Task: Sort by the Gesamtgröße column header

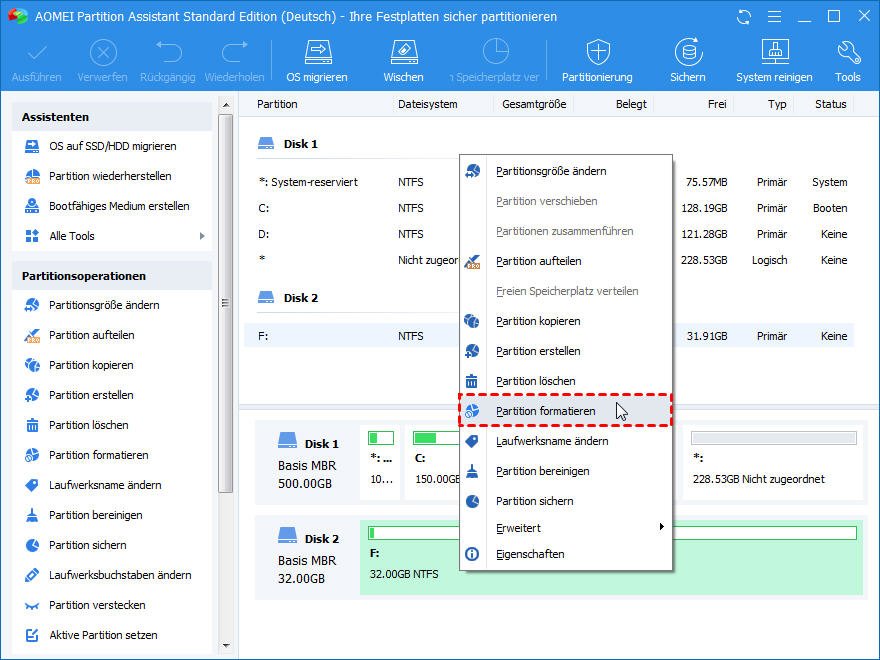Action: coord(534,104)
